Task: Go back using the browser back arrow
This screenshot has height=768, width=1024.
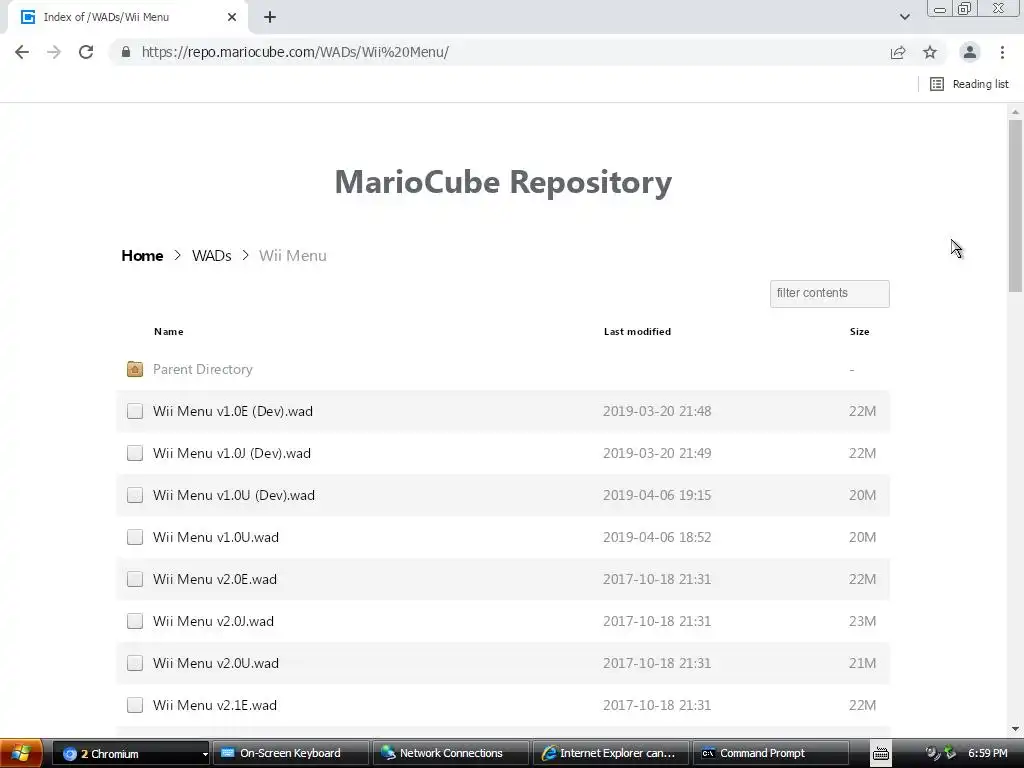Action: [22, 52]
